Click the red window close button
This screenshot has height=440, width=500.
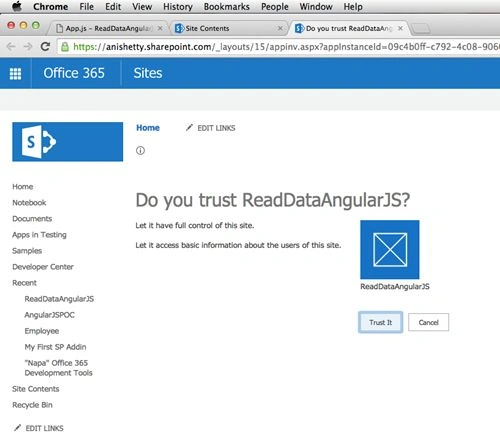pos(11,25)
